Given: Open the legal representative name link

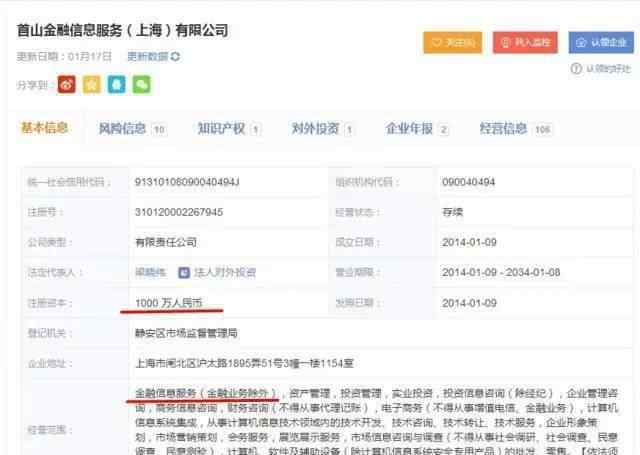Looking at the screenshot, I should (x=151, y=272).
